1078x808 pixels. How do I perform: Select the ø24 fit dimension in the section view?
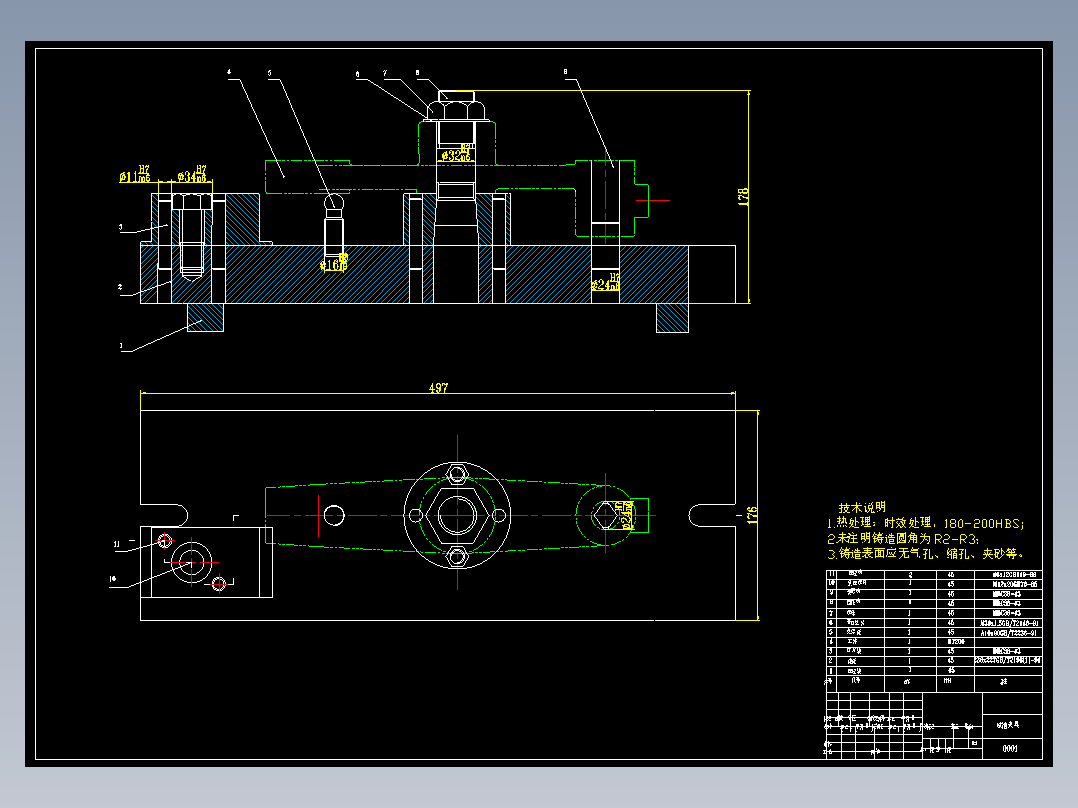[x=606, y=283]
